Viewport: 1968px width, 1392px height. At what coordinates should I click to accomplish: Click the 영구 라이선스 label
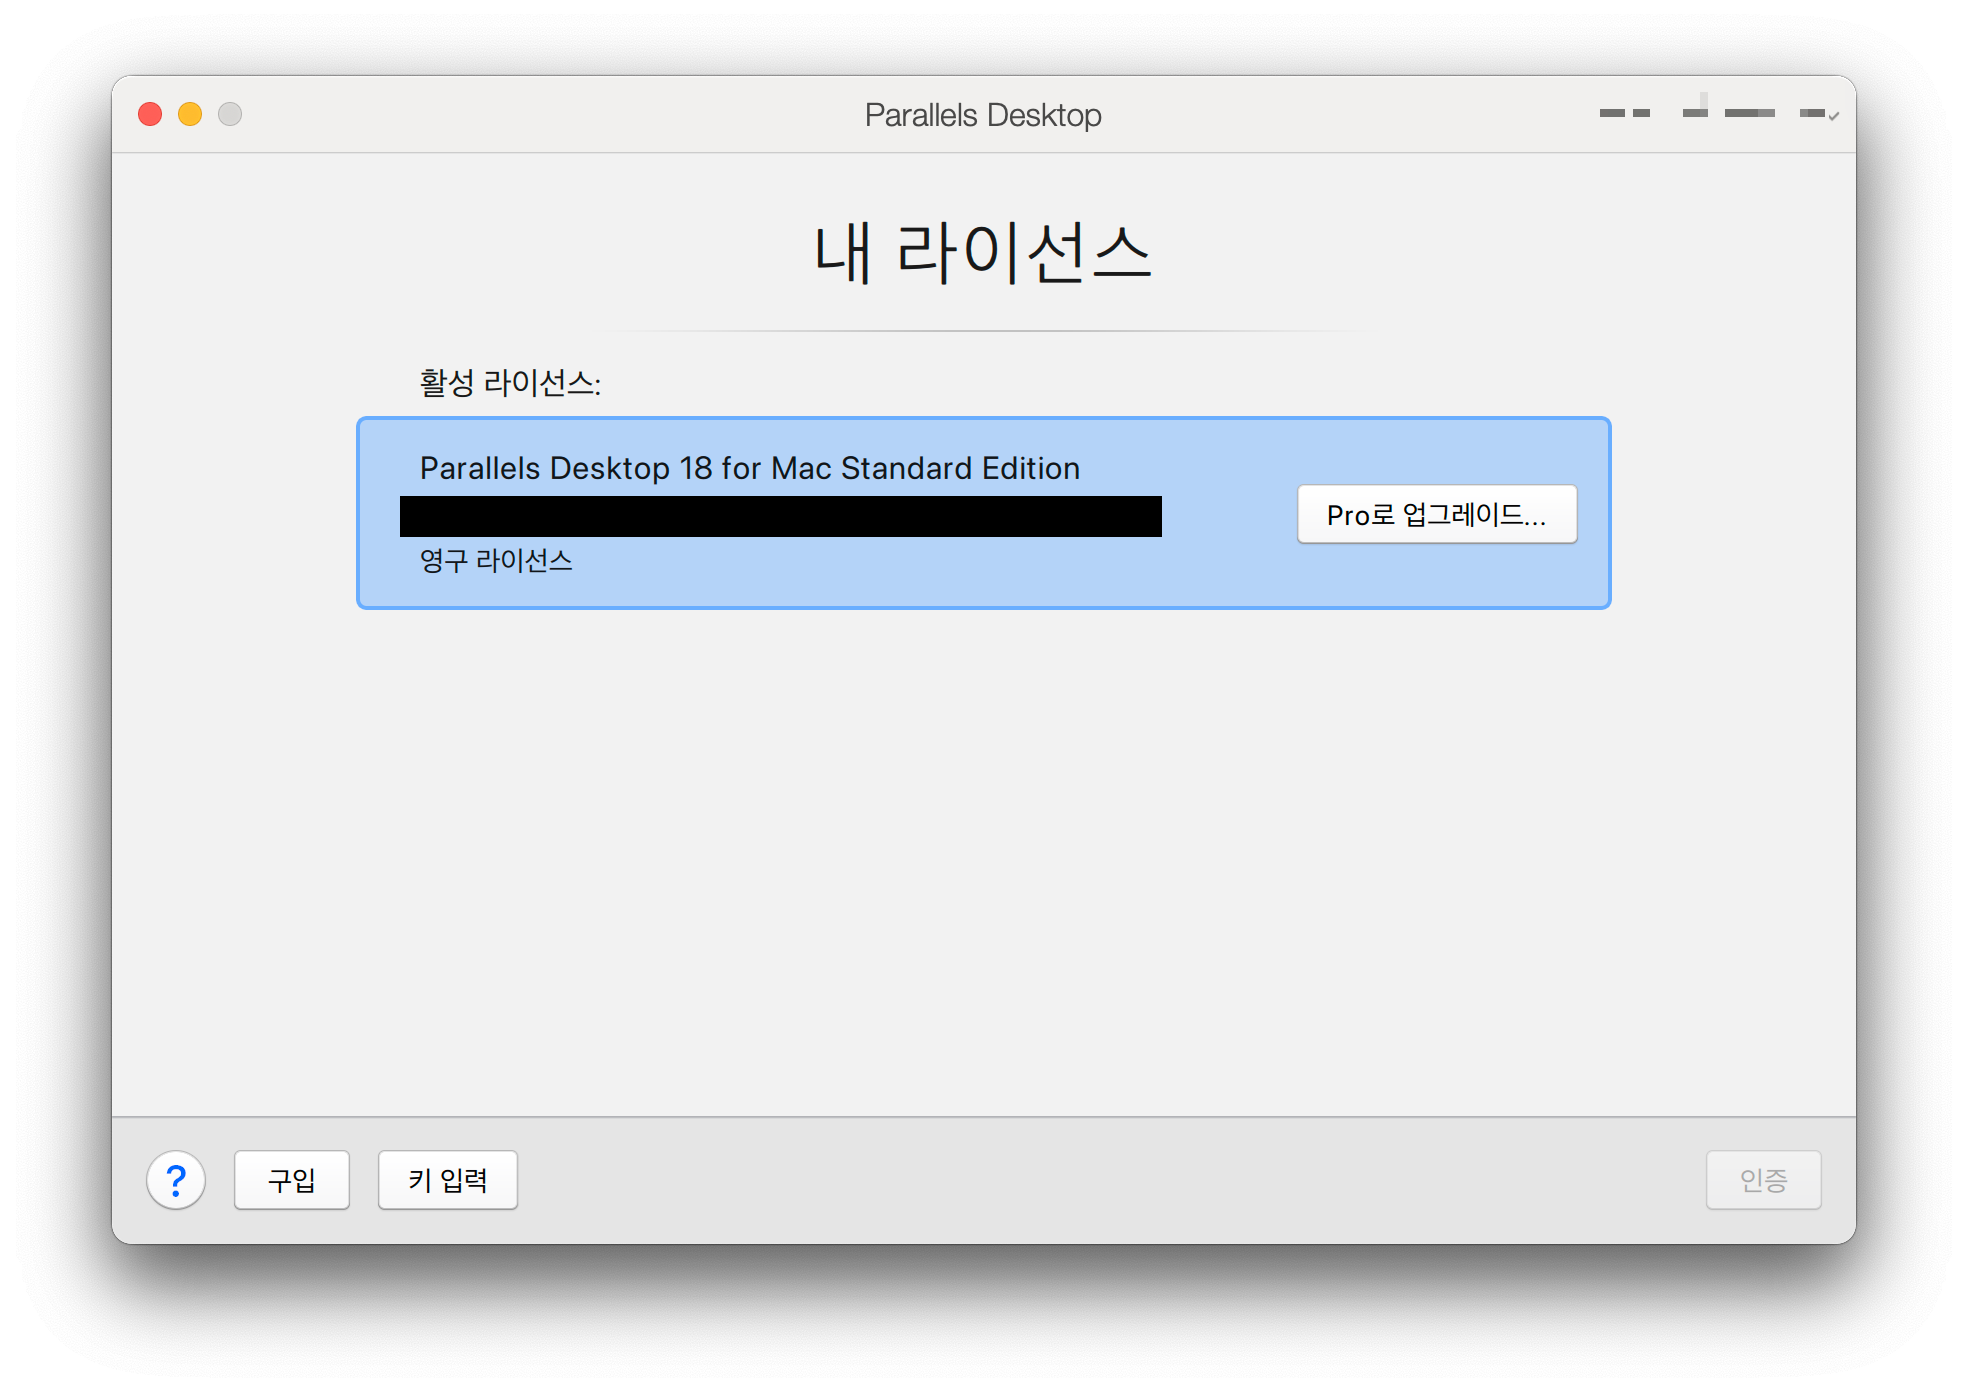click(496, 560)
